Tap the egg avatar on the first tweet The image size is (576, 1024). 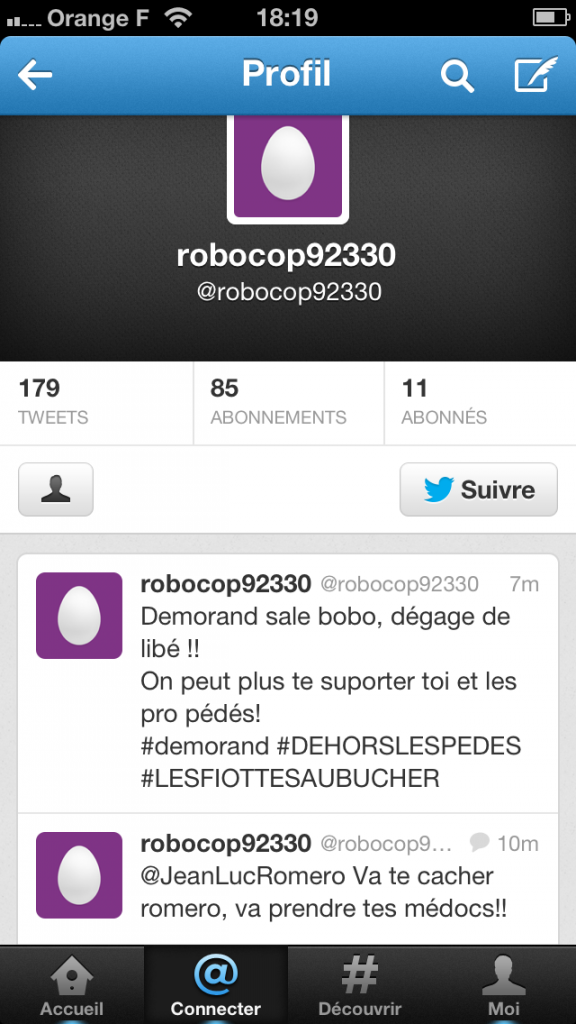point(79,615)
